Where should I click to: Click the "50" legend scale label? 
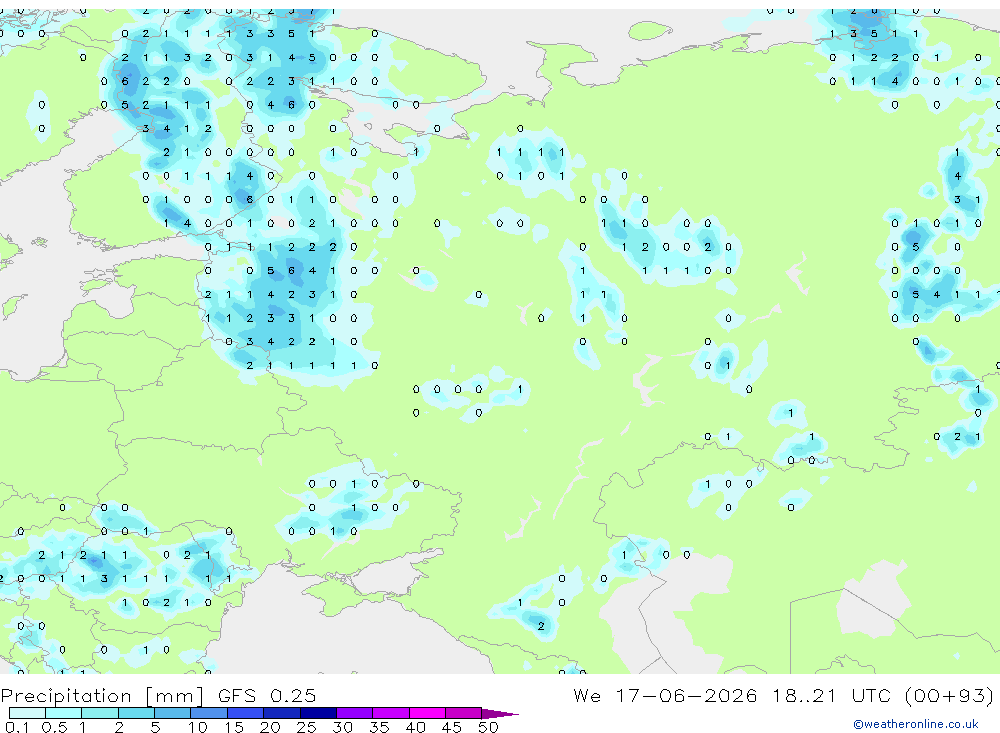[x=488, y=727]
